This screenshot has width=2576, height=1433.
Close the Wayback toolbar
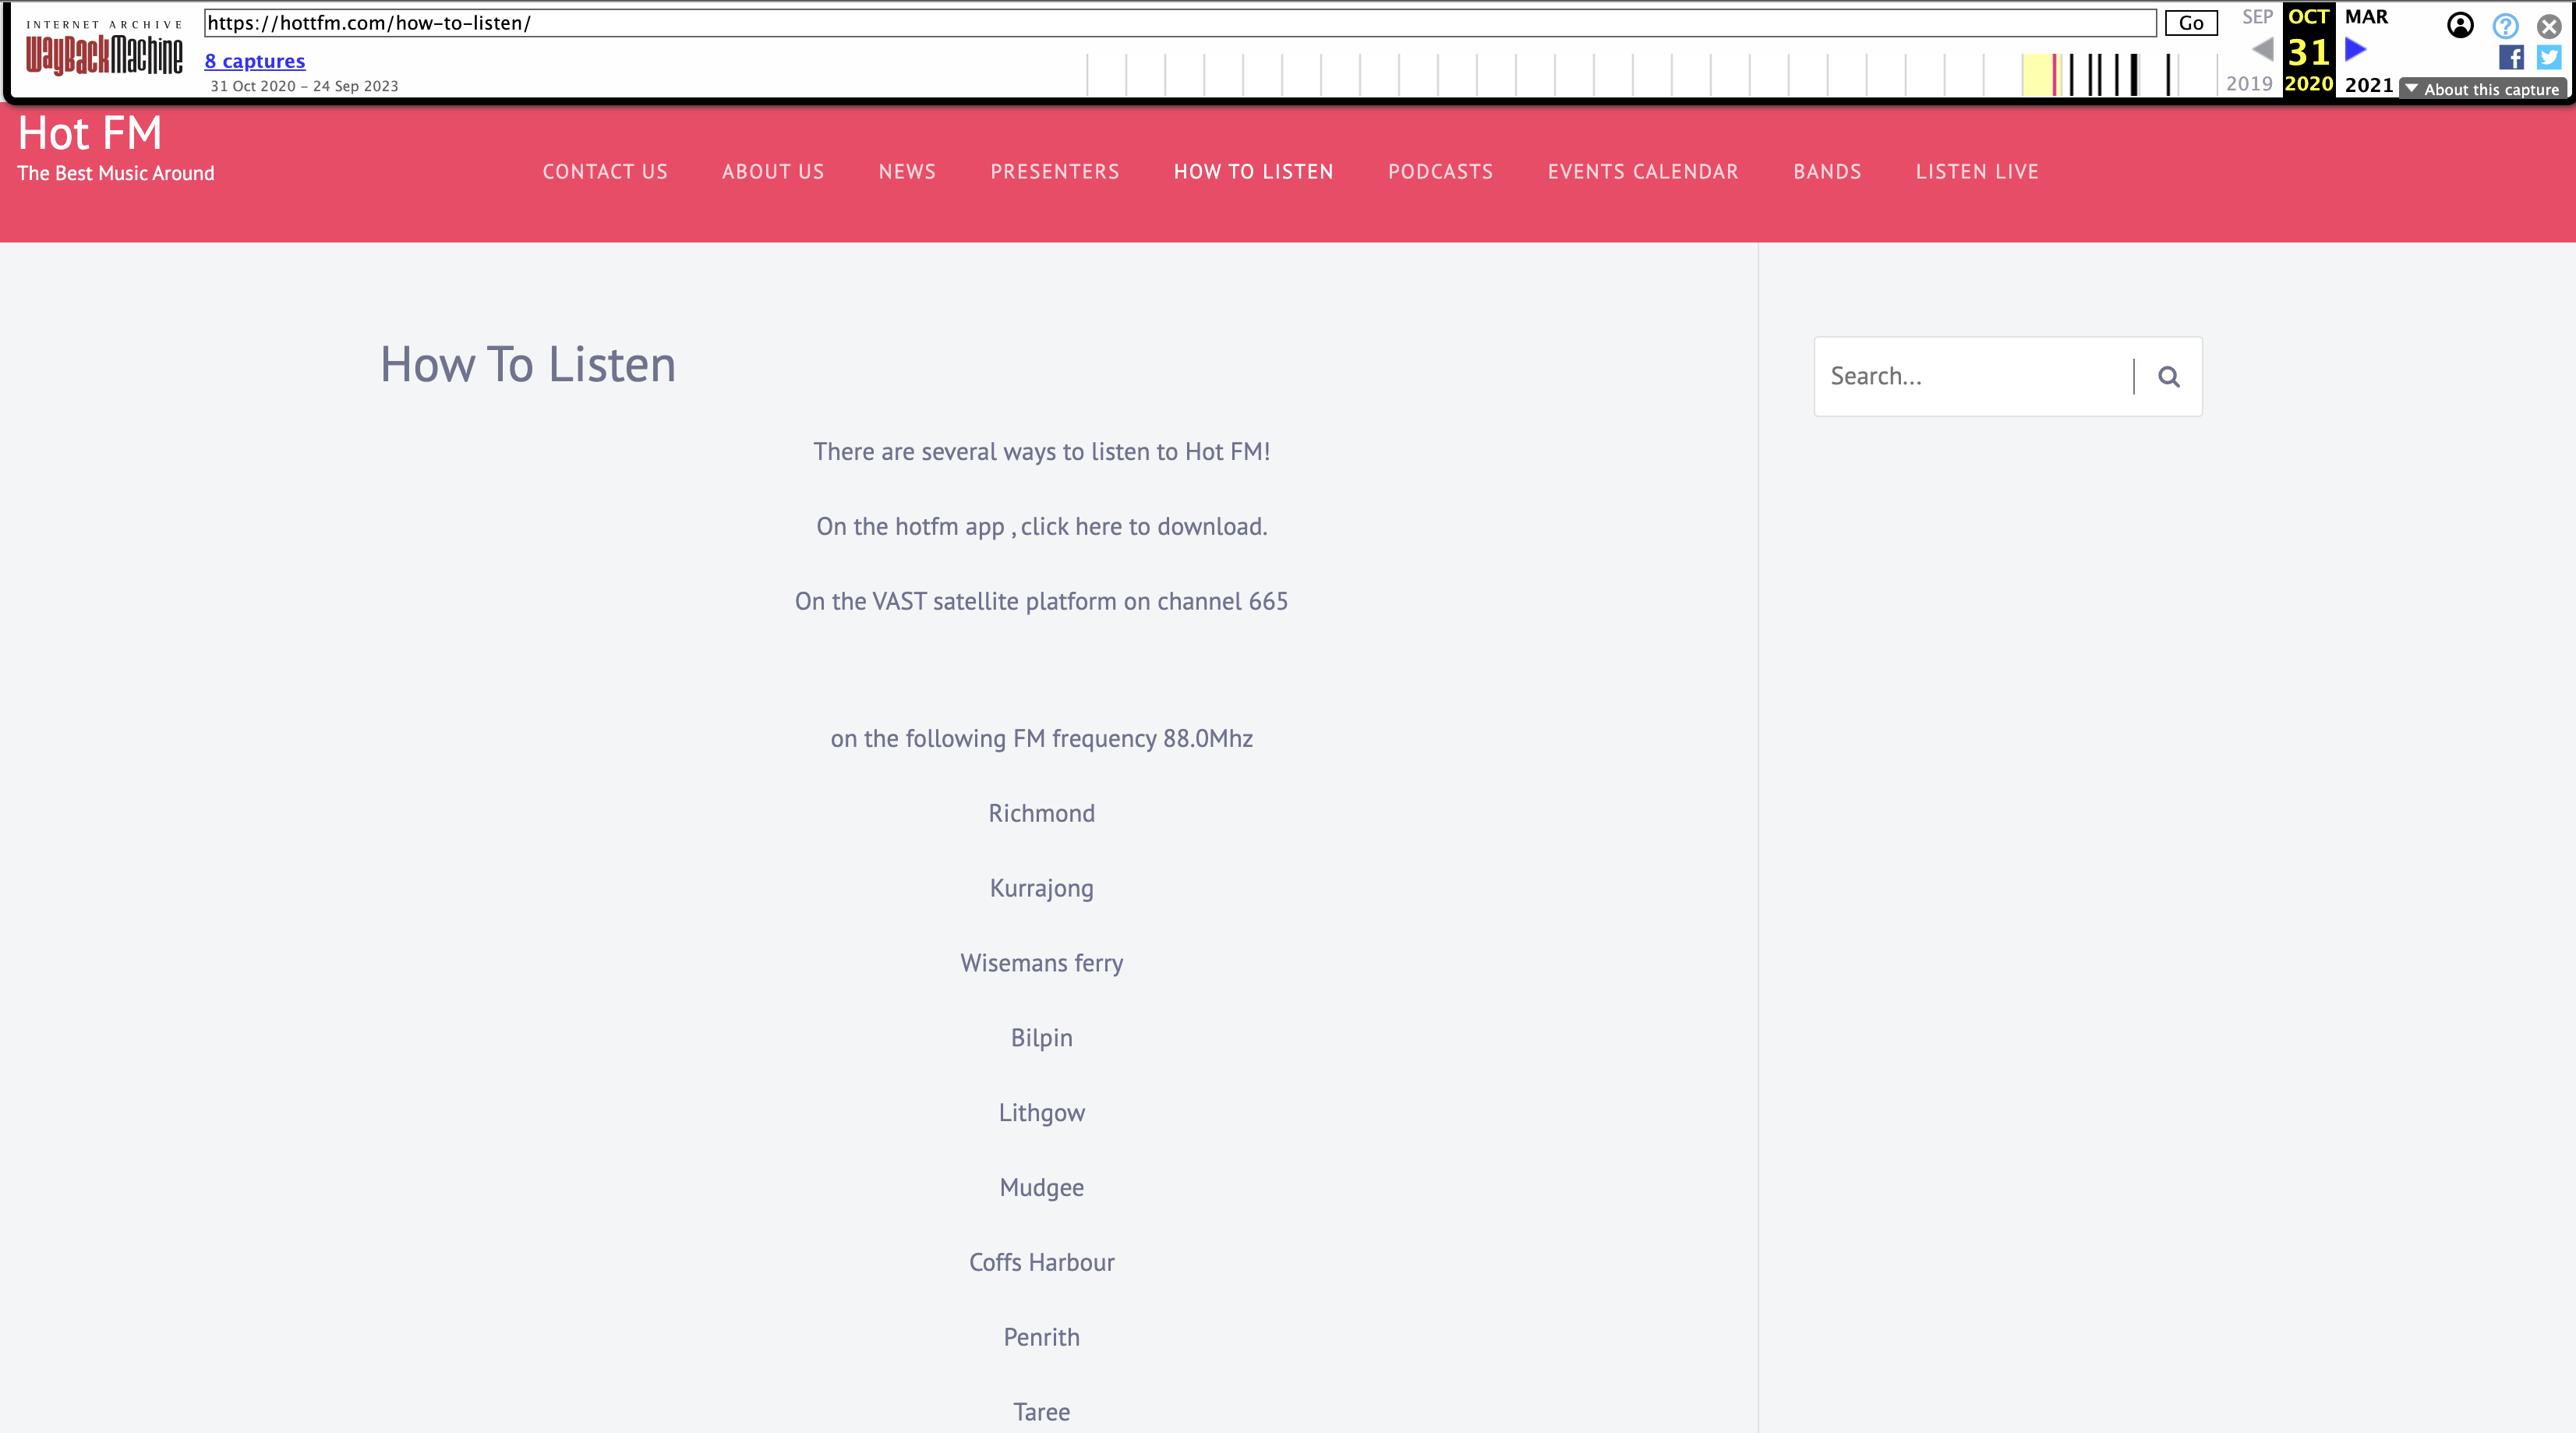tap(2549, 26)
